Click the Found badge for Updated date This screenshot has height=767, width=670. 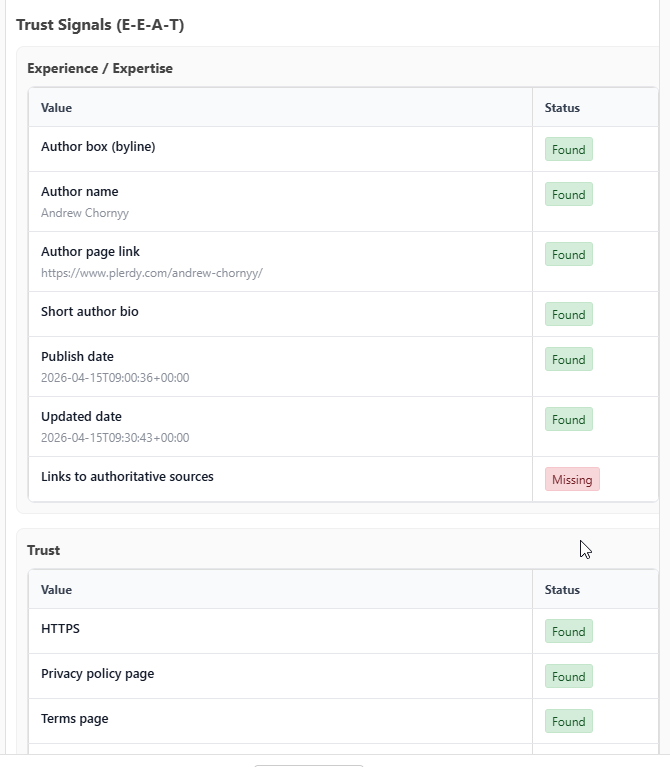point(568,420)
